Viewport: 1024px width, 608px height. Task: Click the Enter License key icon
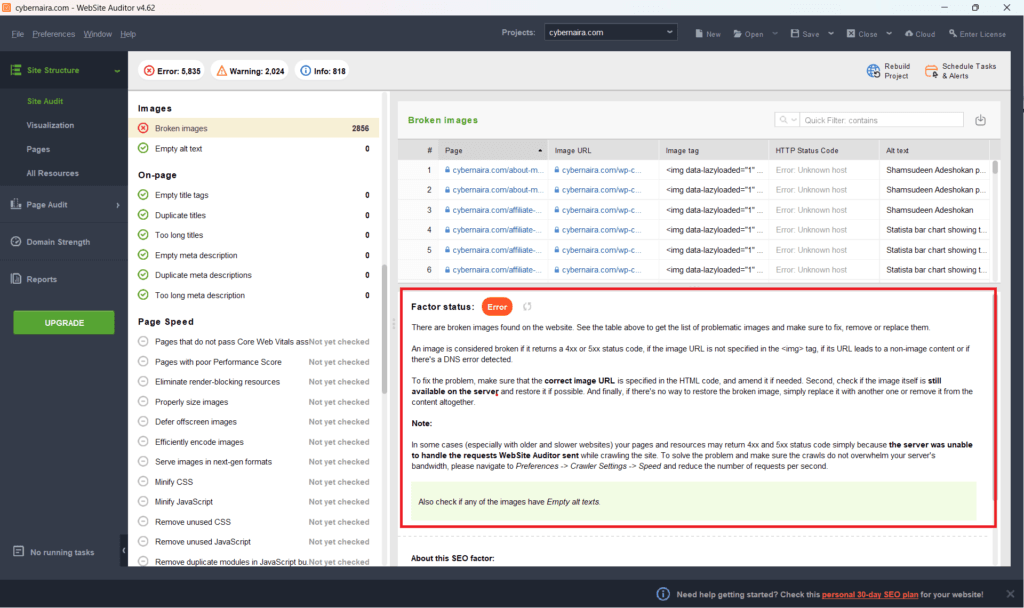(x=953, y=33)
